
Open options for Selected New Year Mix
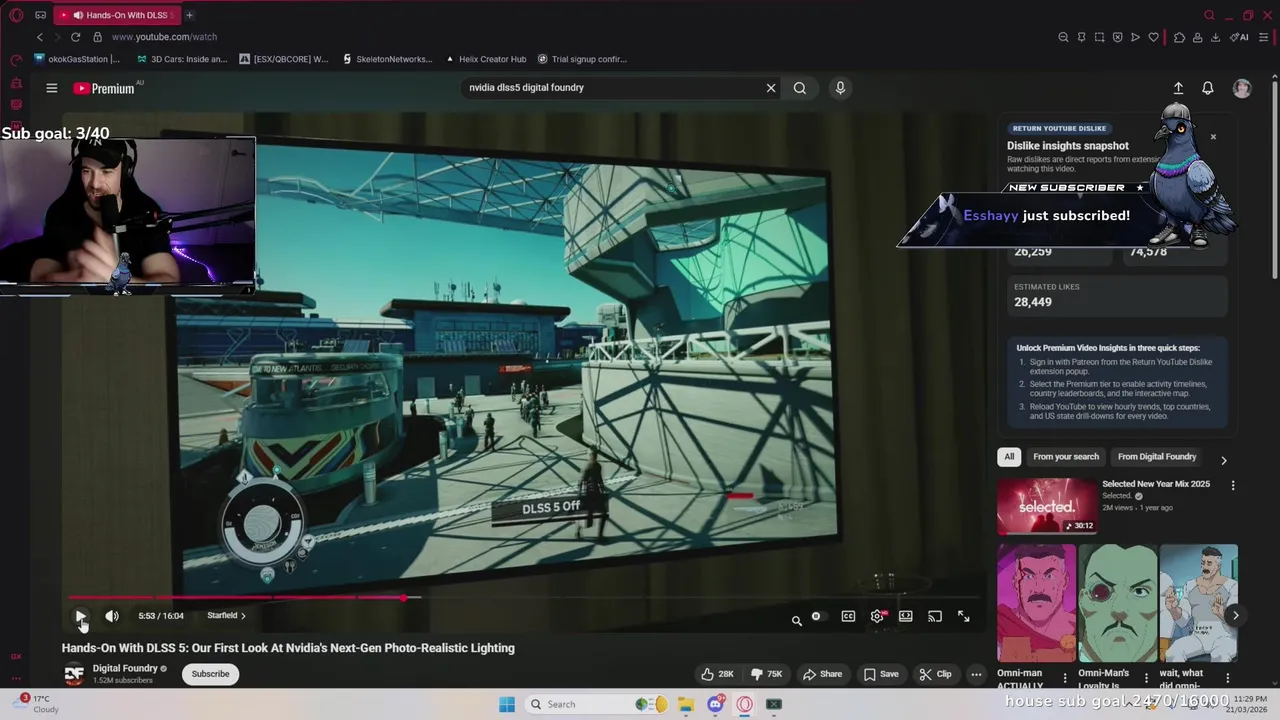(1233, 485)
